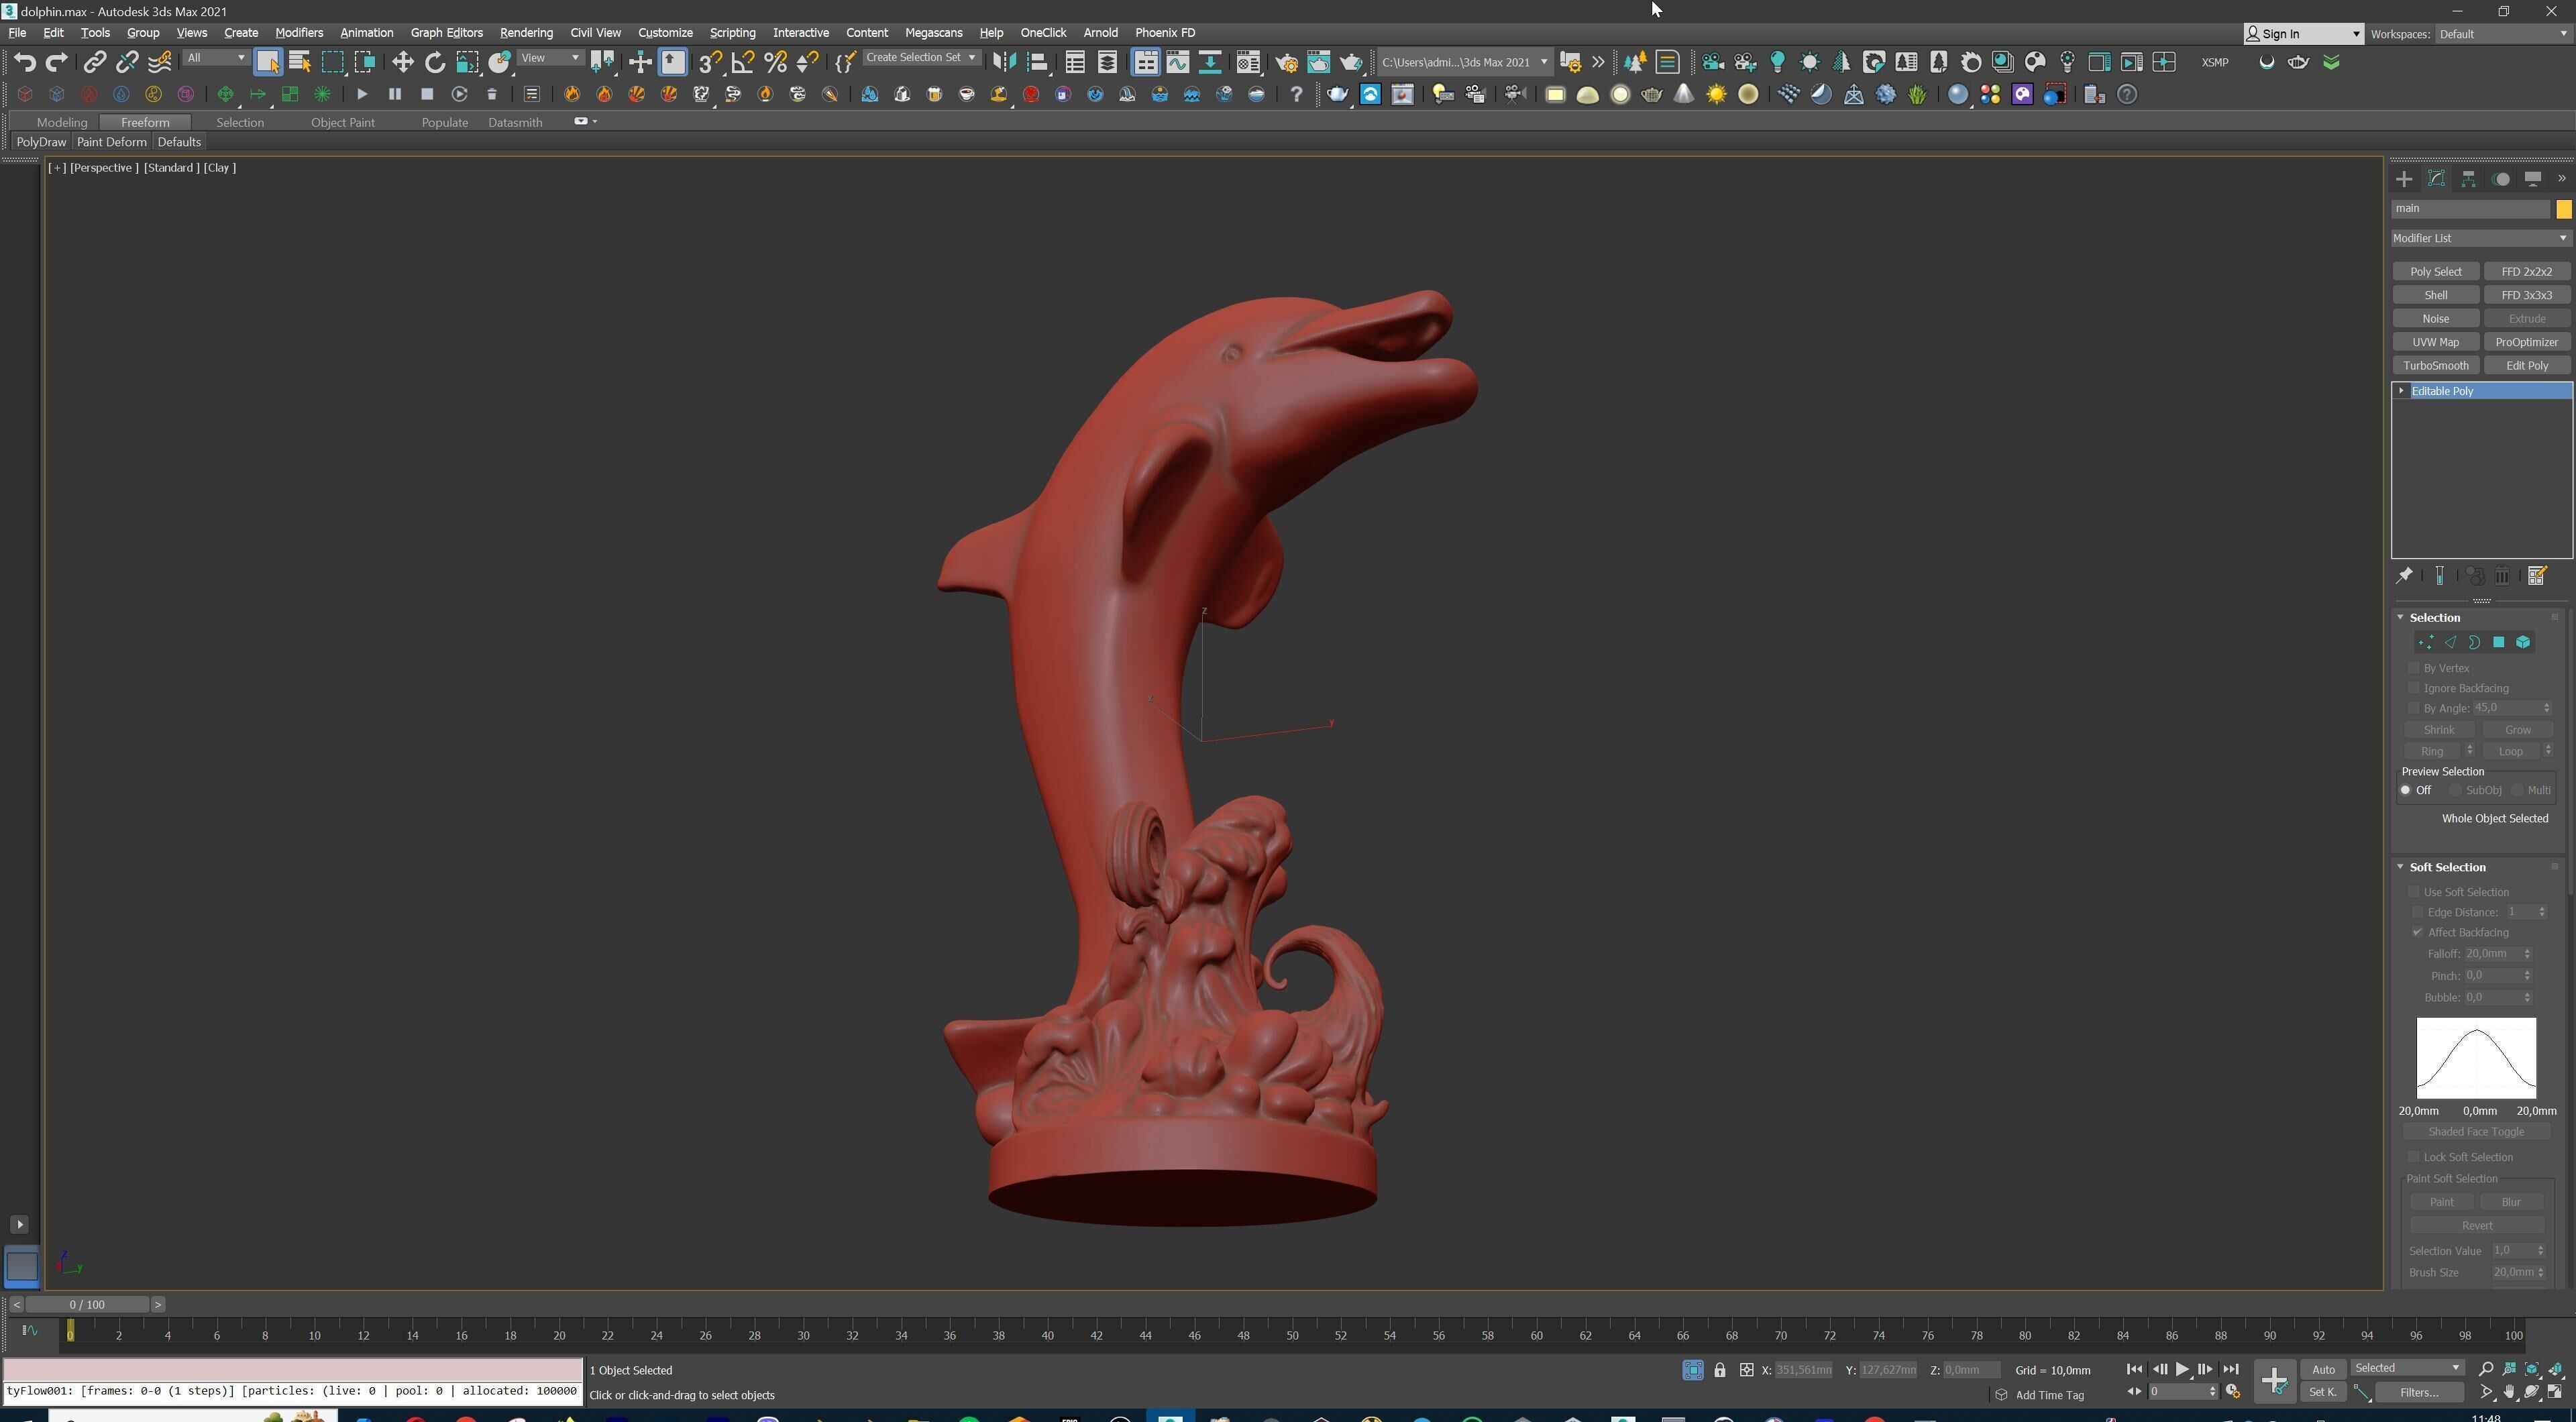Toggle Percent Snap icon
The image size is (2576, 1422).
775,62
